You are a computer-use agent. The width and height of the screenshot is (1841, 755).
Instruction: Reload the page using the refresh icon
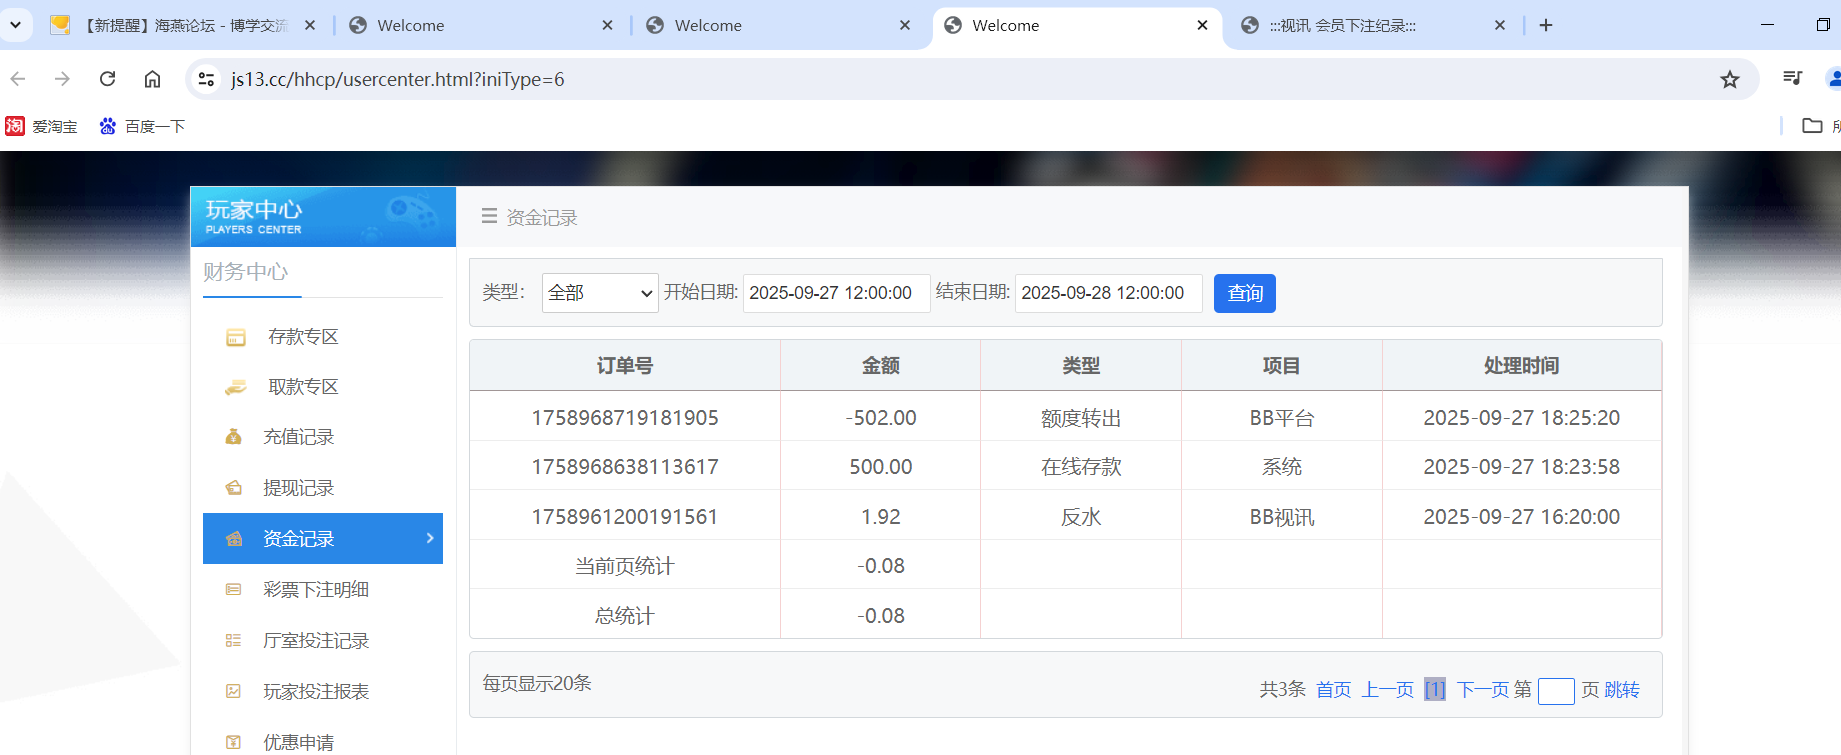108,79
